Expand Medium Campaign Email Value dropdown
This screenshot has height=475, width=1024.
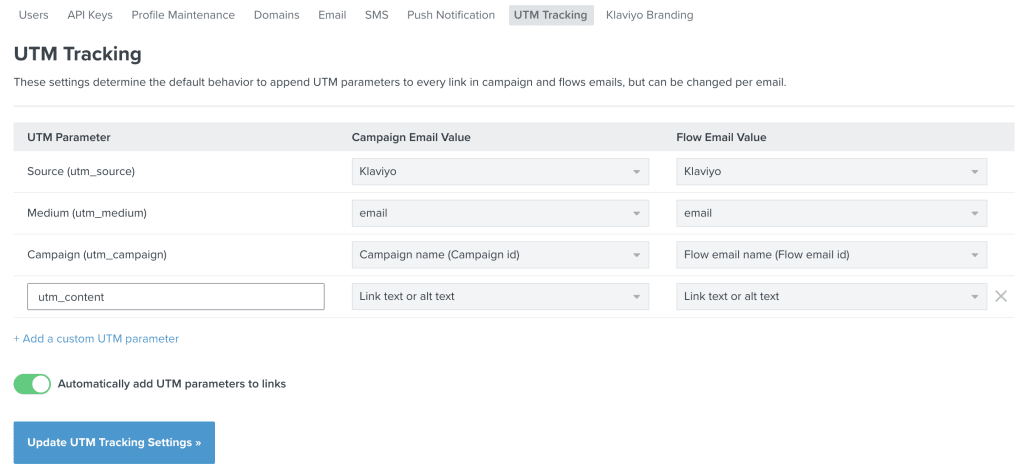pos(500,214)
